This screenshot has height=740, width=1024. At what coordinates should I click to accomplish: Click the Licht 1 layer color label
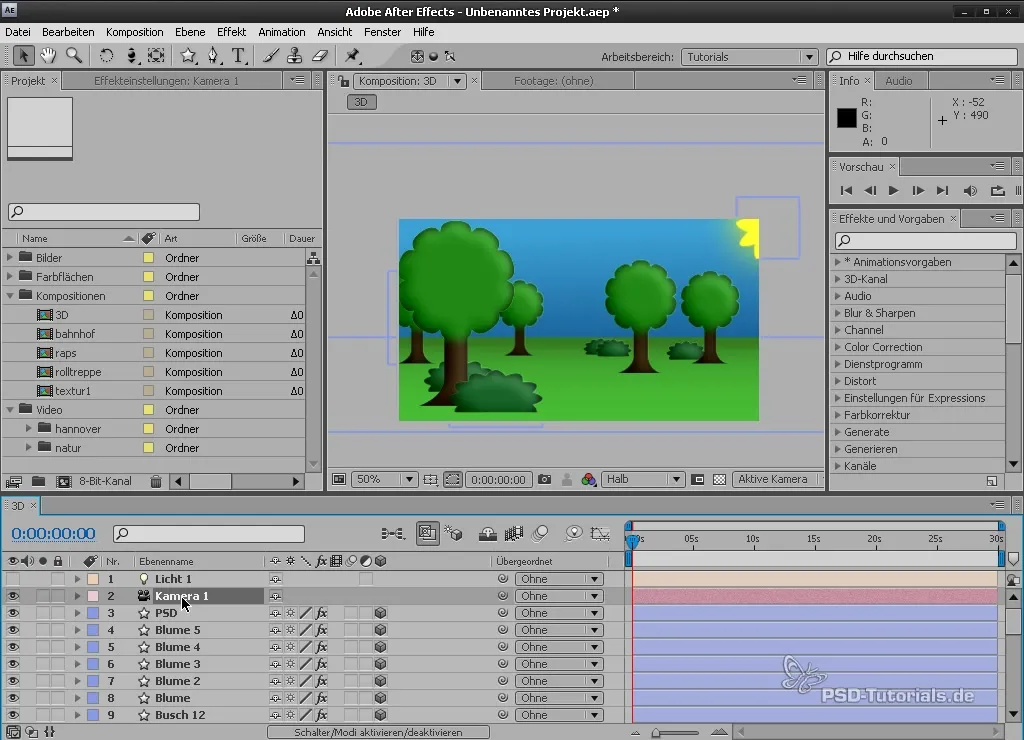92,579
